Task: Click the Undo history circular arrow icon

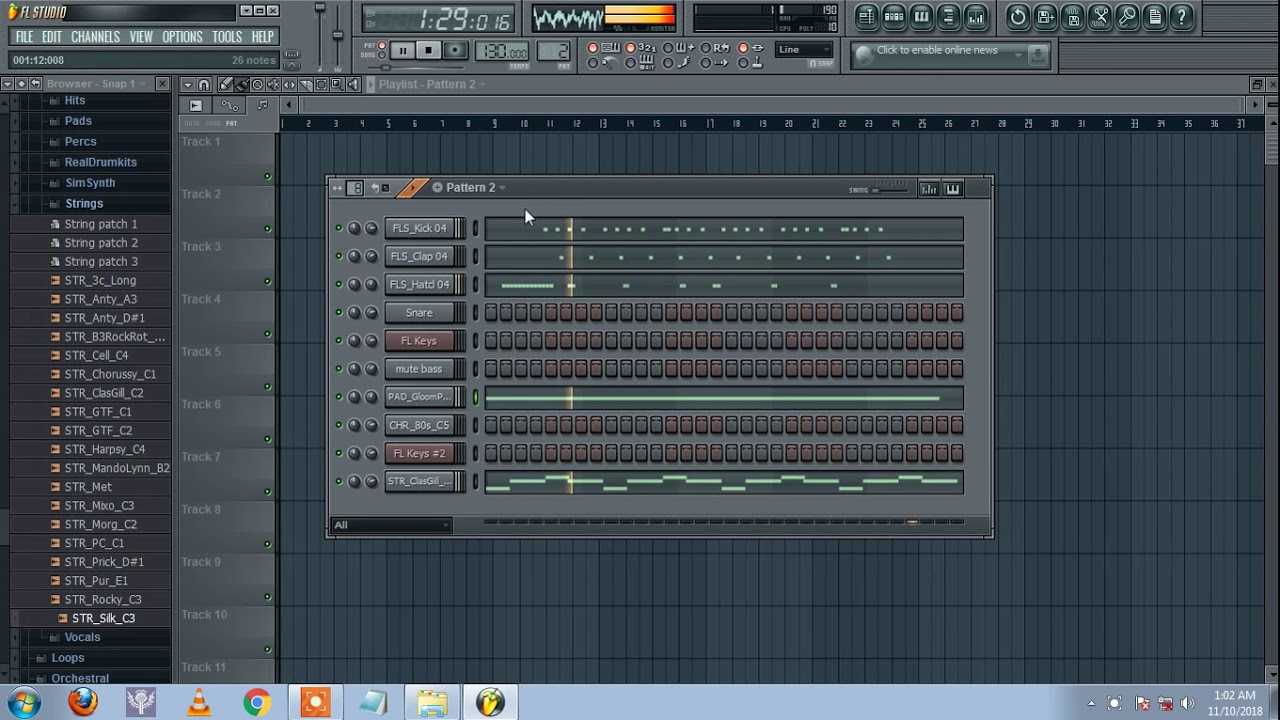Action: (1018, 16)
